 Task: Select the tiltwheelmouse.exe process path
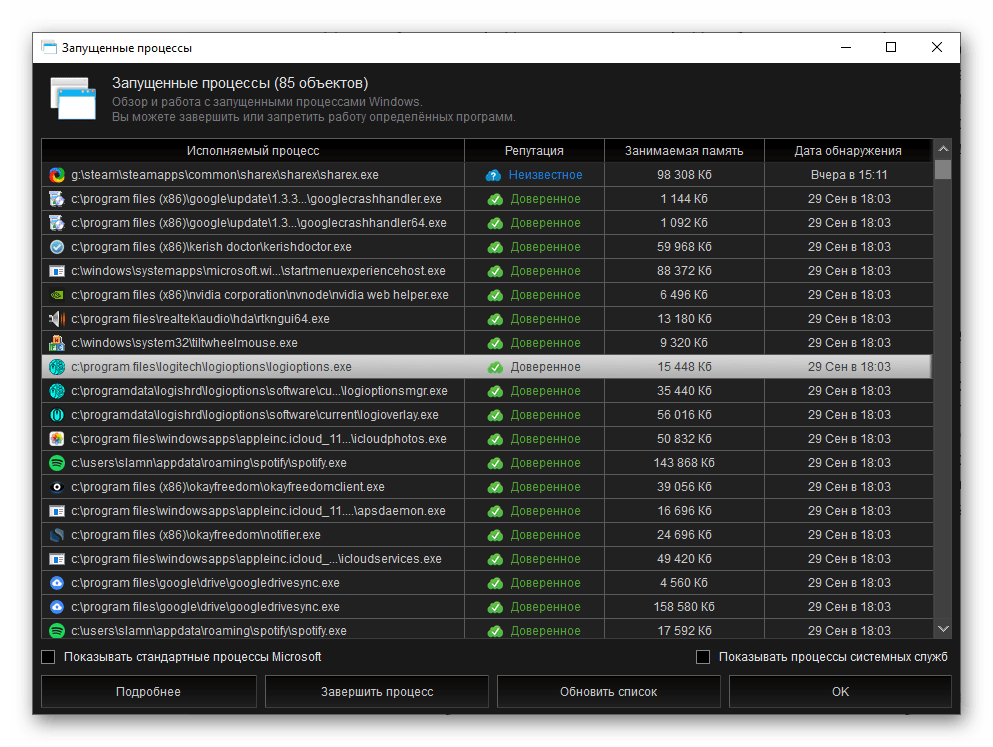click(184, 343)
